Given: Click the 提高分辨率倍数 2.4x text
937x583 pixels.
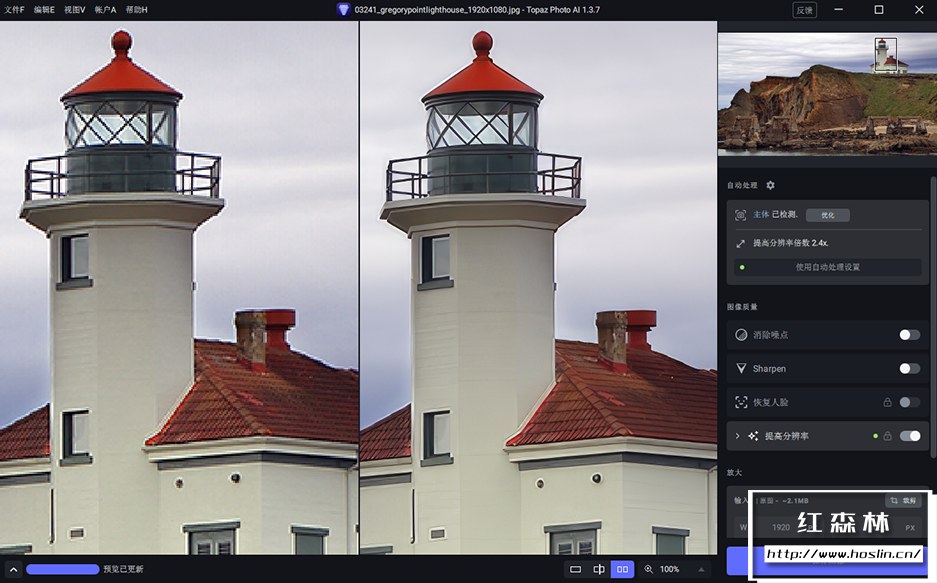Looking at the screenshot, I should coord(790,243).
